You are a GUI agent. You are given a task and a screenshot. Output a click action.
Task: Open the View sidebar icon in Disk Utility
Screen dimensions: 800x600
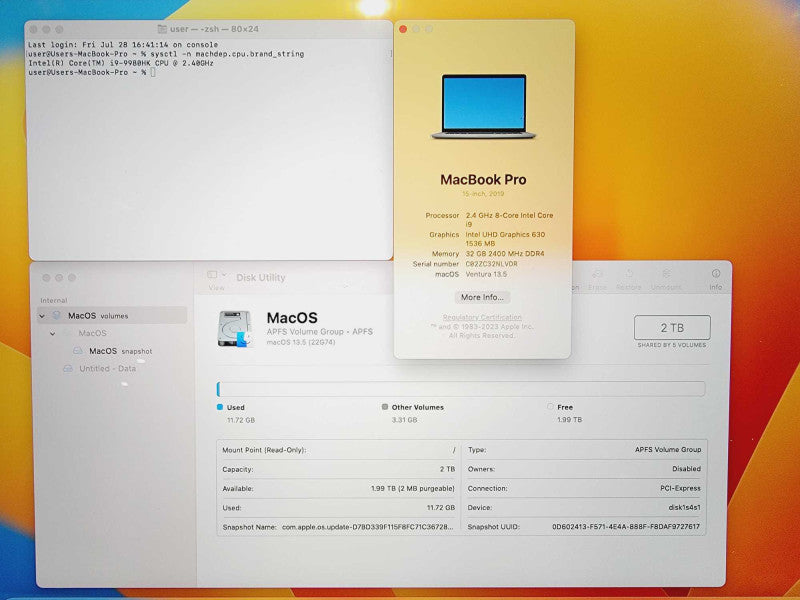(212, 275)
